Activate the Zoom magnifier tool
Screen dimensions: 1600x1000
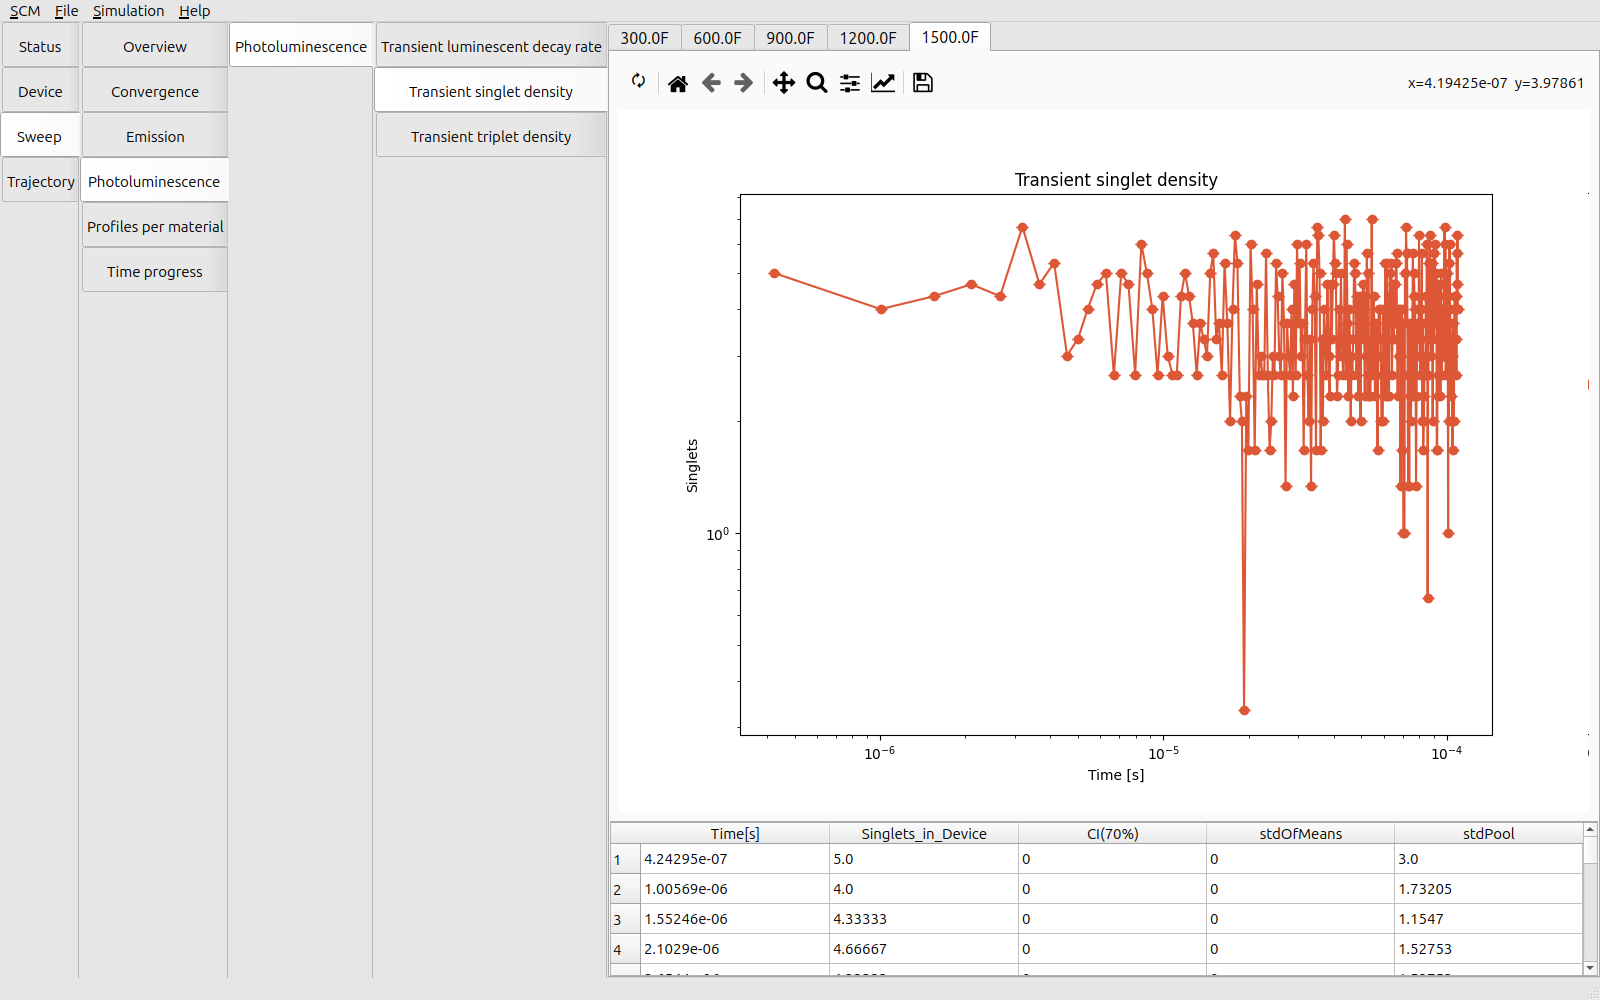click(817, 83)
